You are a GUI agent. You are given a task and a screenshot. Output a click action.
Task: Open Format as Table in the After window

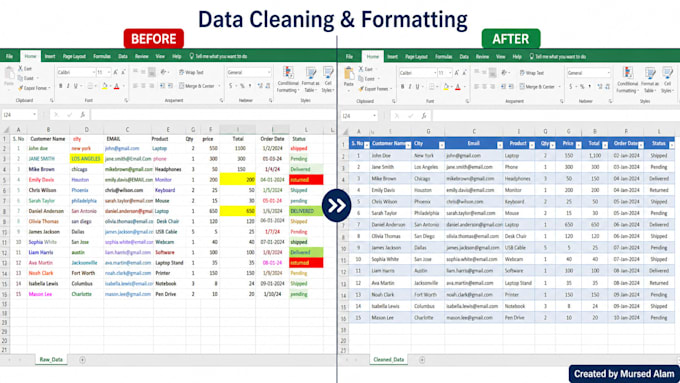[649, 80]
